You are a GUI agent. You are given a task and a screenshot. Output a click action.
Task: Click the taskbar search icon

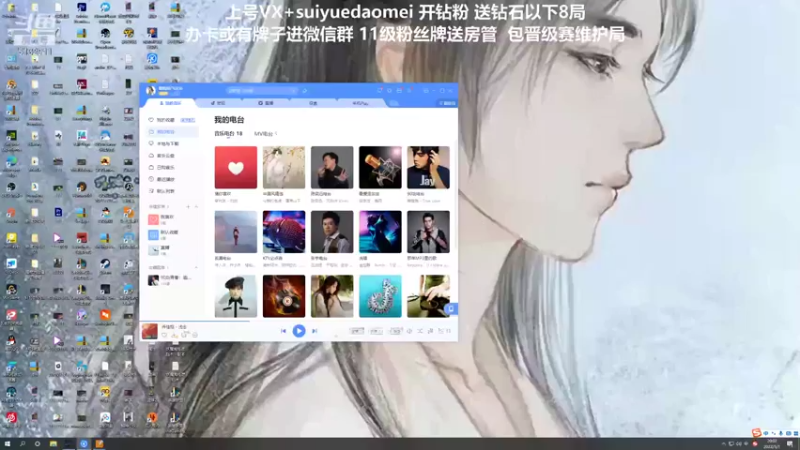pos(22,444)
